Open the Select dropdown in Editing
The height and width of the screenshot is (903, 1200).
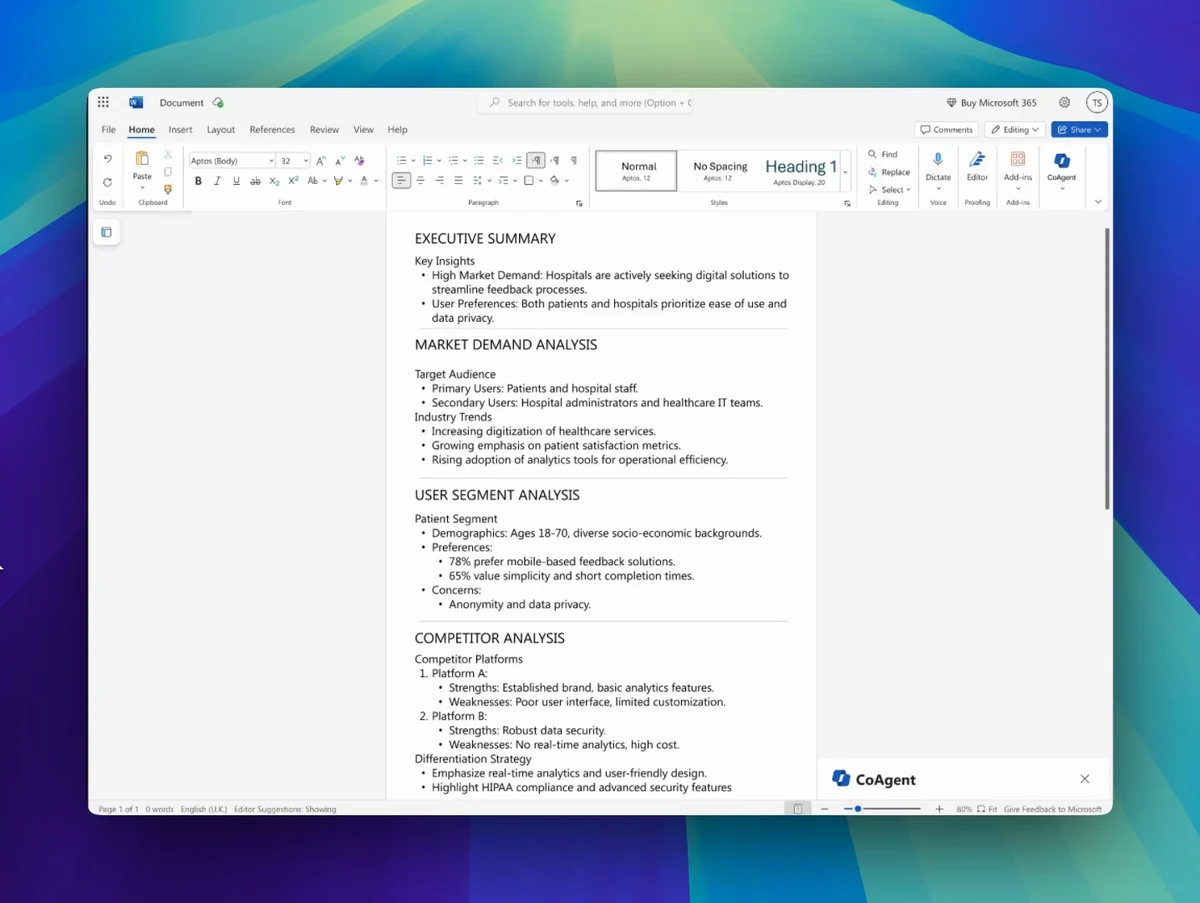click(x=889, y=189)
